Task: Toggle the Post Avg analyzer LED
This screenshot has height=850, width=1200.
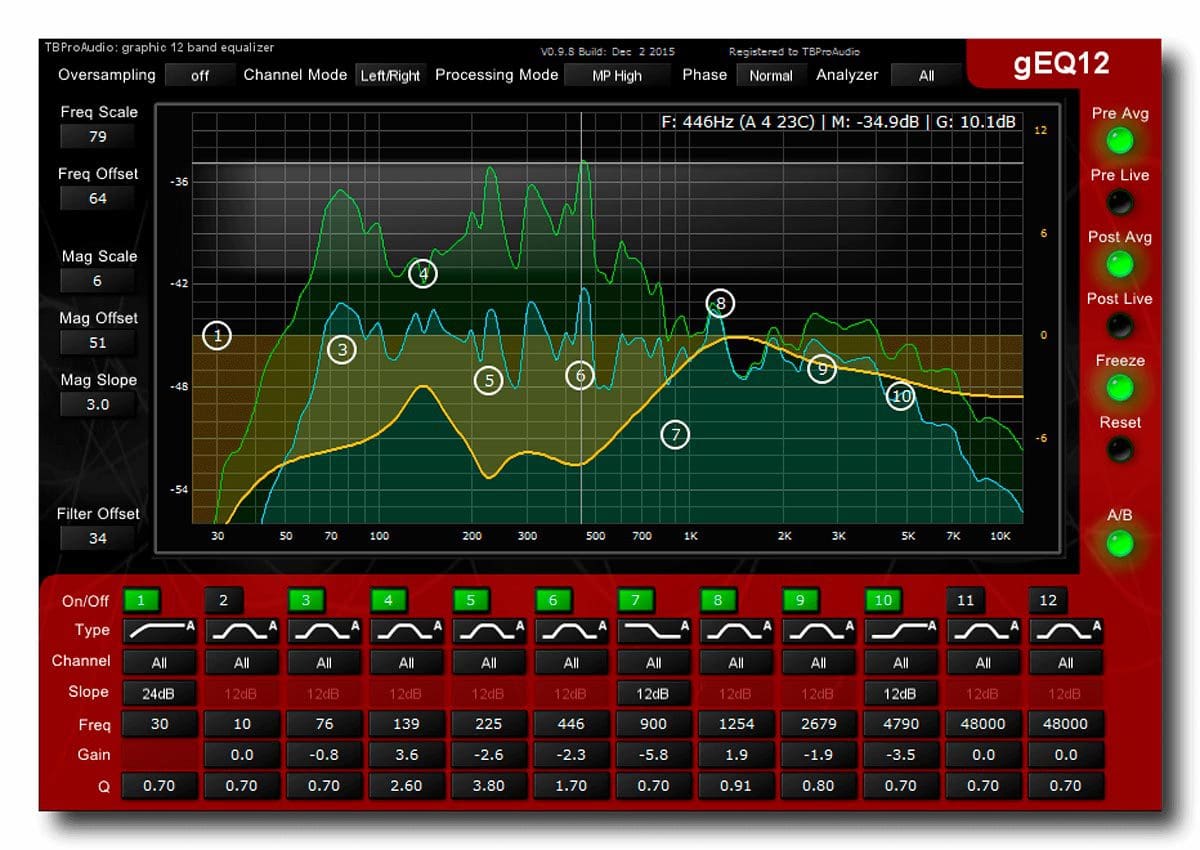Action: 1120,263
